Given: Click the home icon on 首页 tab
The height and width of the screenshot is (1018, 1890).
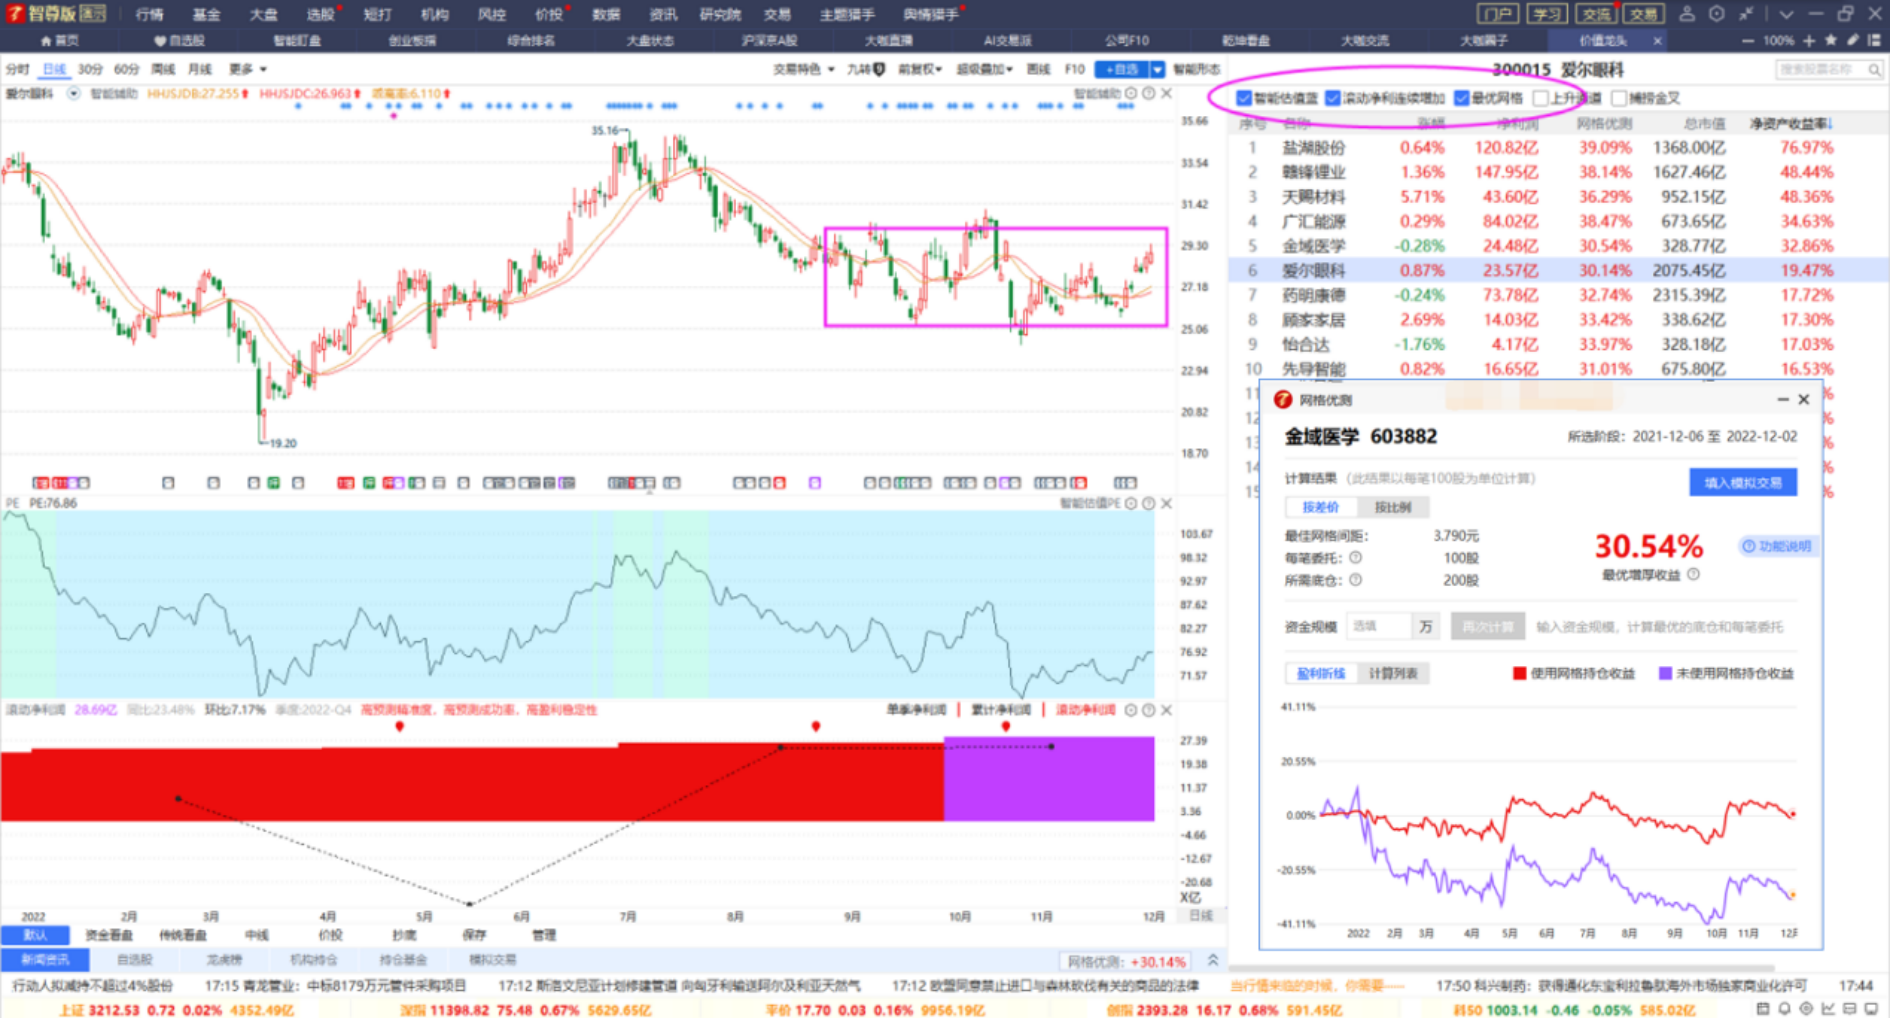Looking at the screenshot, I should [x=46, y=41].
